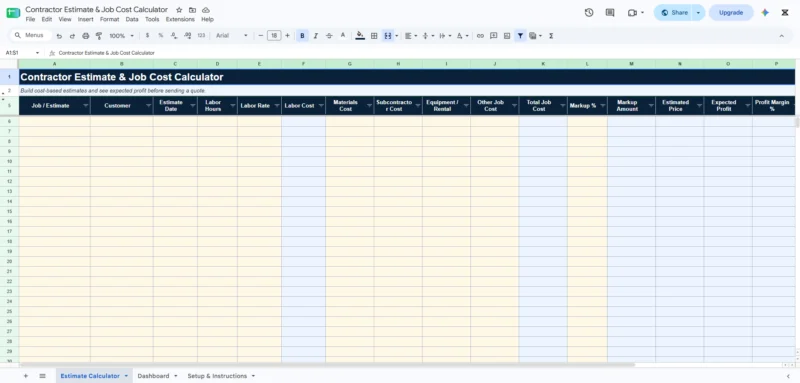Image resolution: width=800 pixels, height=383 pixels.
Task: Open the Format menu
Action: click(x=109, y=19)
